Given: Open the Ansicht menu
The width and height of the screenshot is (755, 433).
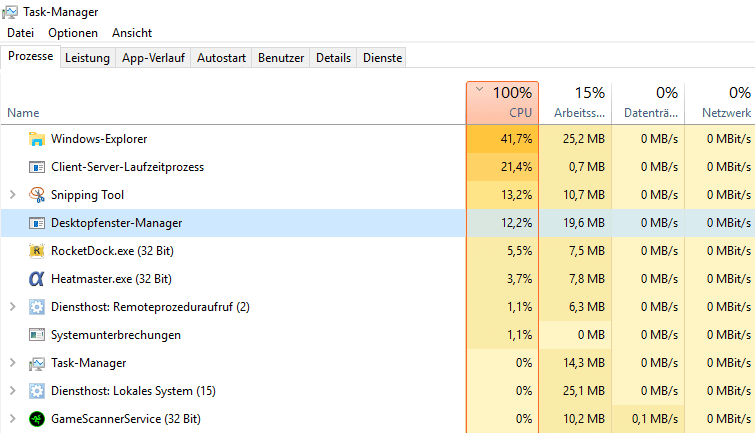Looking at the screenshot, I should tap(132, 33).
